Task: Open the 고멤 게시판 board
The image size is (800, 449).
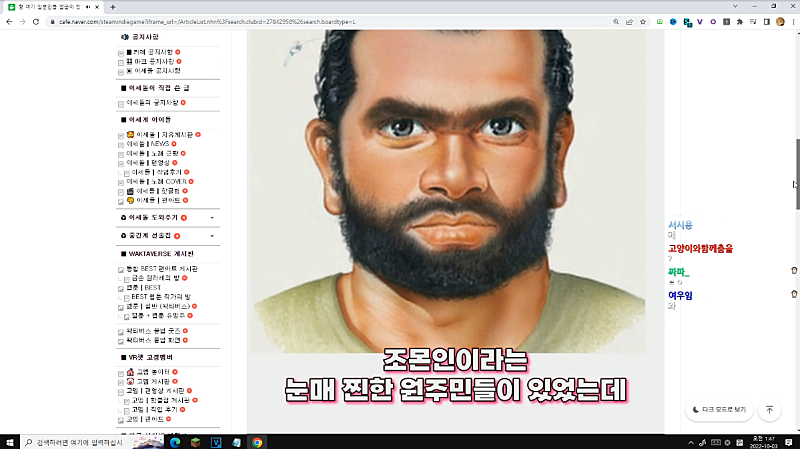Action: [x=153, y=381]
